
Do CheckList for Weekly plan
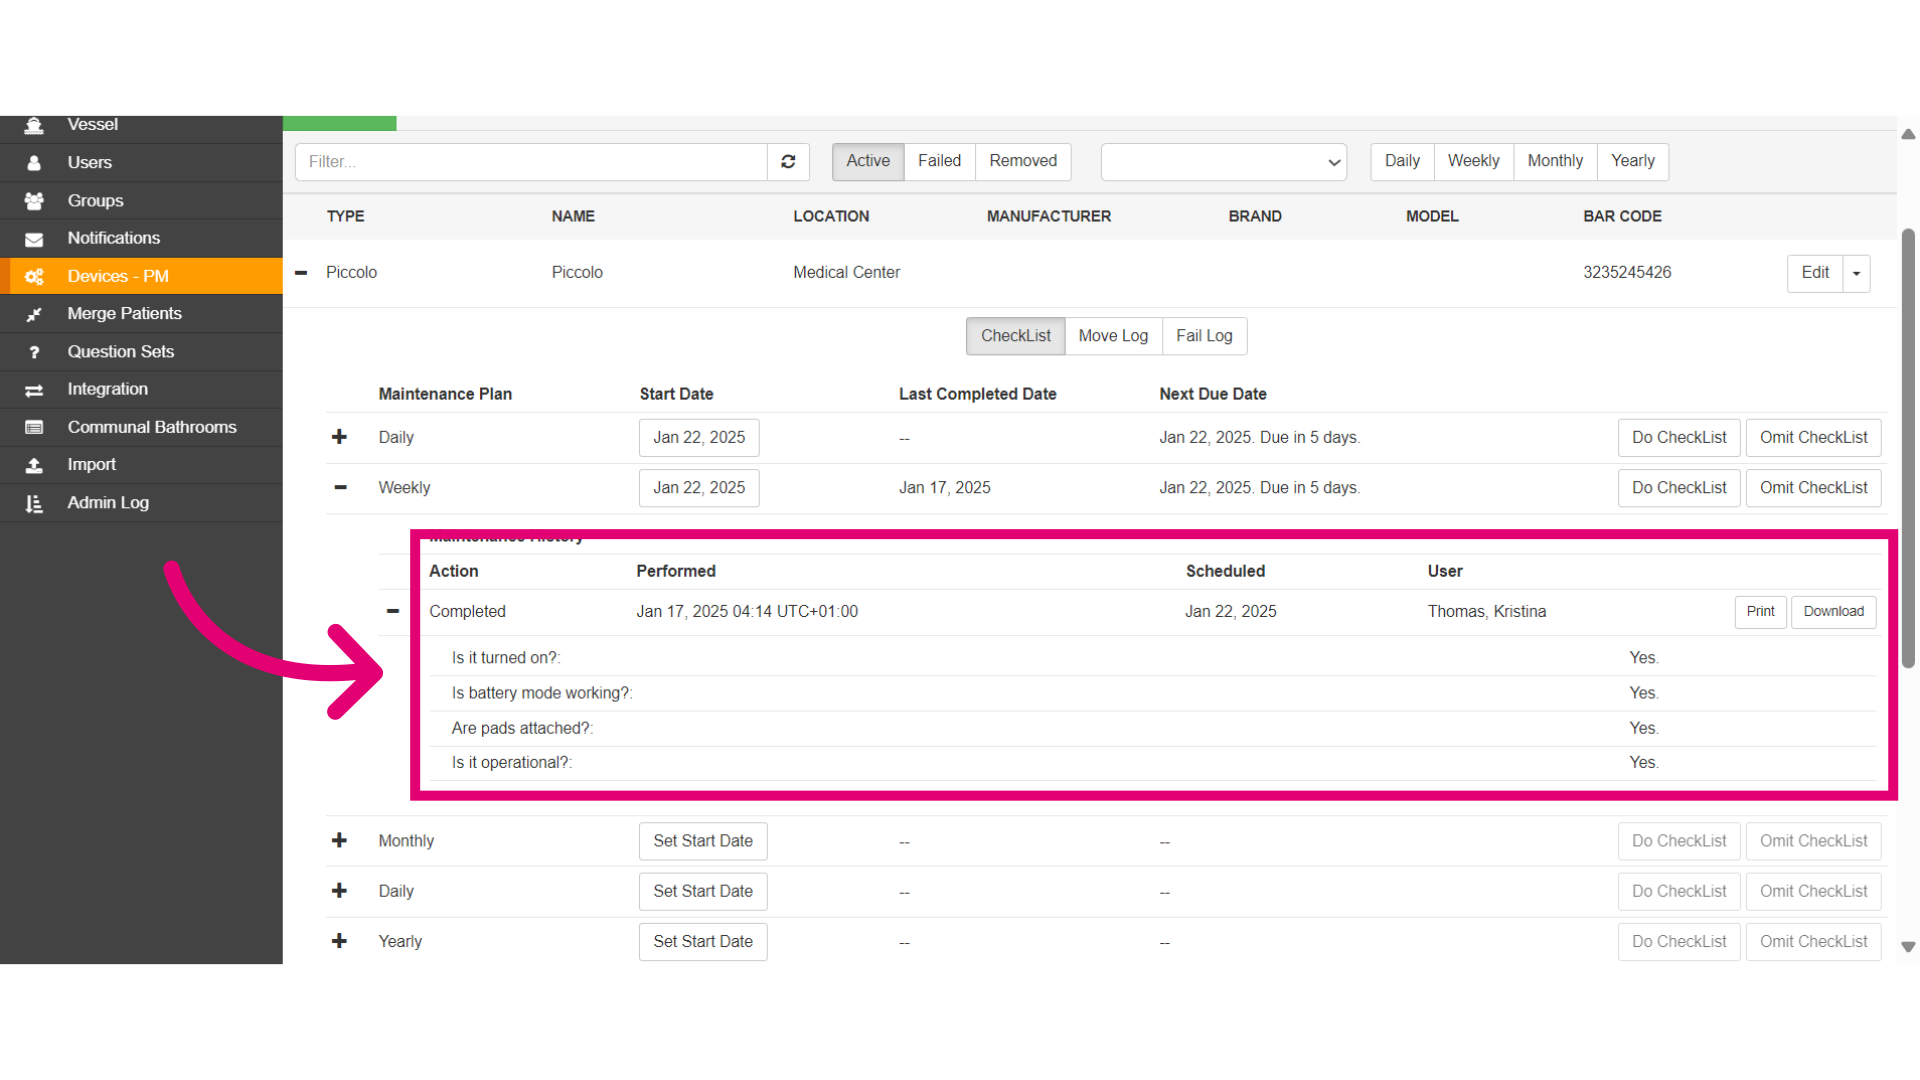(1679, 488)
